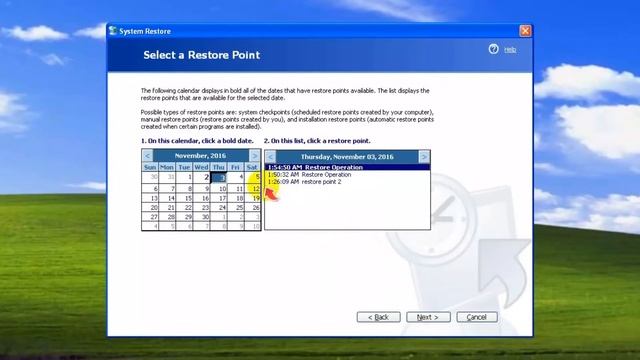Screen dimensions: 640x360
Task: Click November 22 on the calendar
Action: tap(184, 208)
